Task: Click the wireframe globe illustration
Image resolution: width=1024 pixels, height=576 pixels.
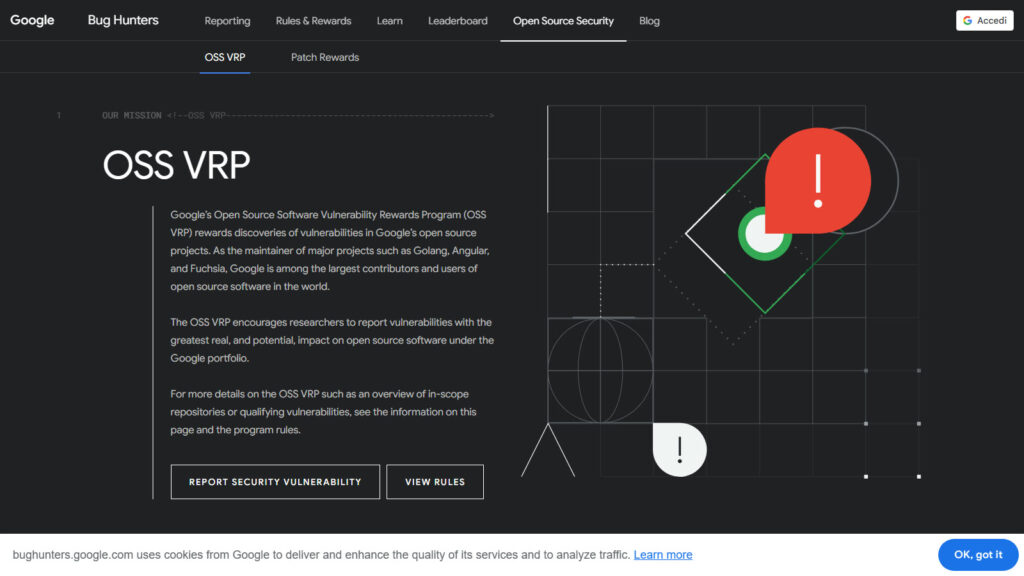Action: 600,370
